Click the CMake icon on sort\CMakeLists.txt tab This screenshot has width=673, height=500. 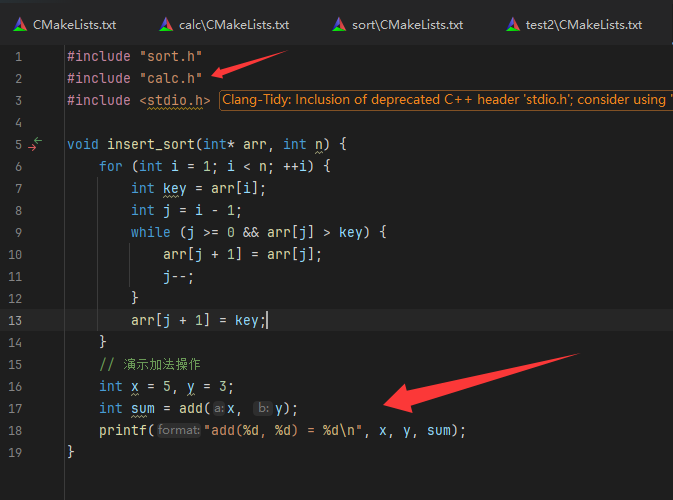[x=338, y=24]
